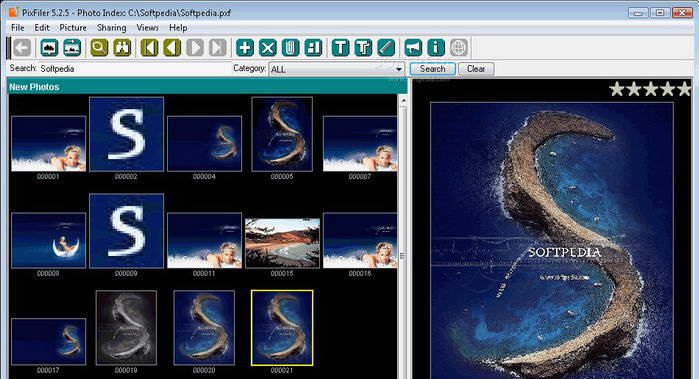Screen dimensions: 699x379
Task: Click the solid T text icon
Action: 341,48
